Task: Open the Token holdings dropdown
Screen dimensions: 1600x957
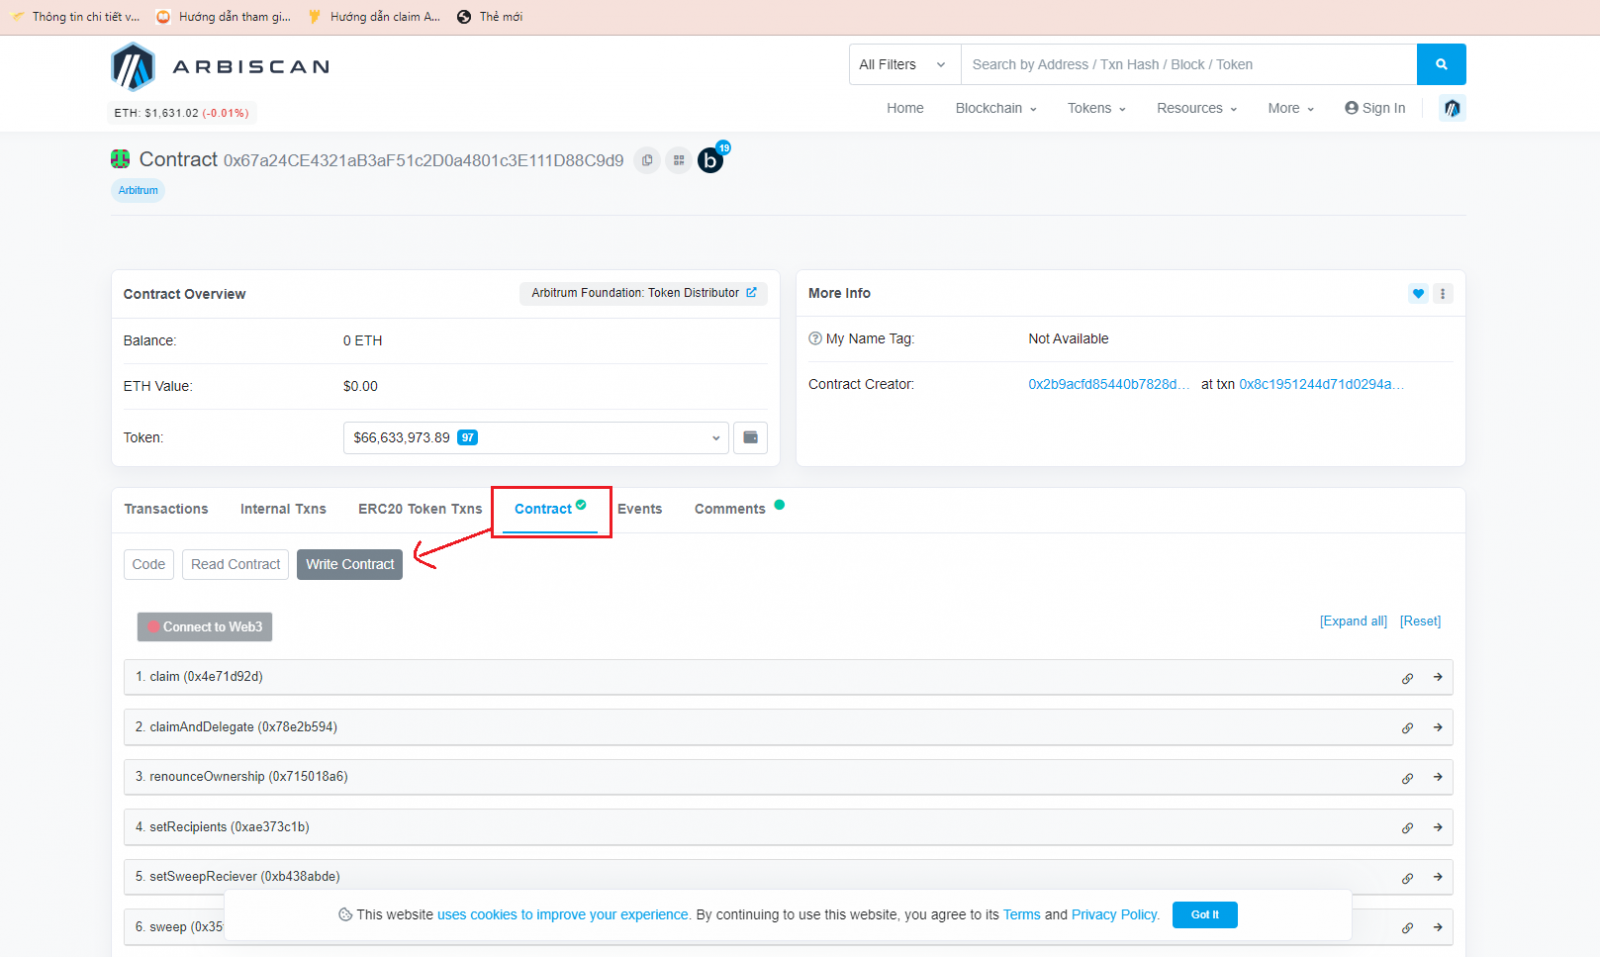Action: pos(536,437)
